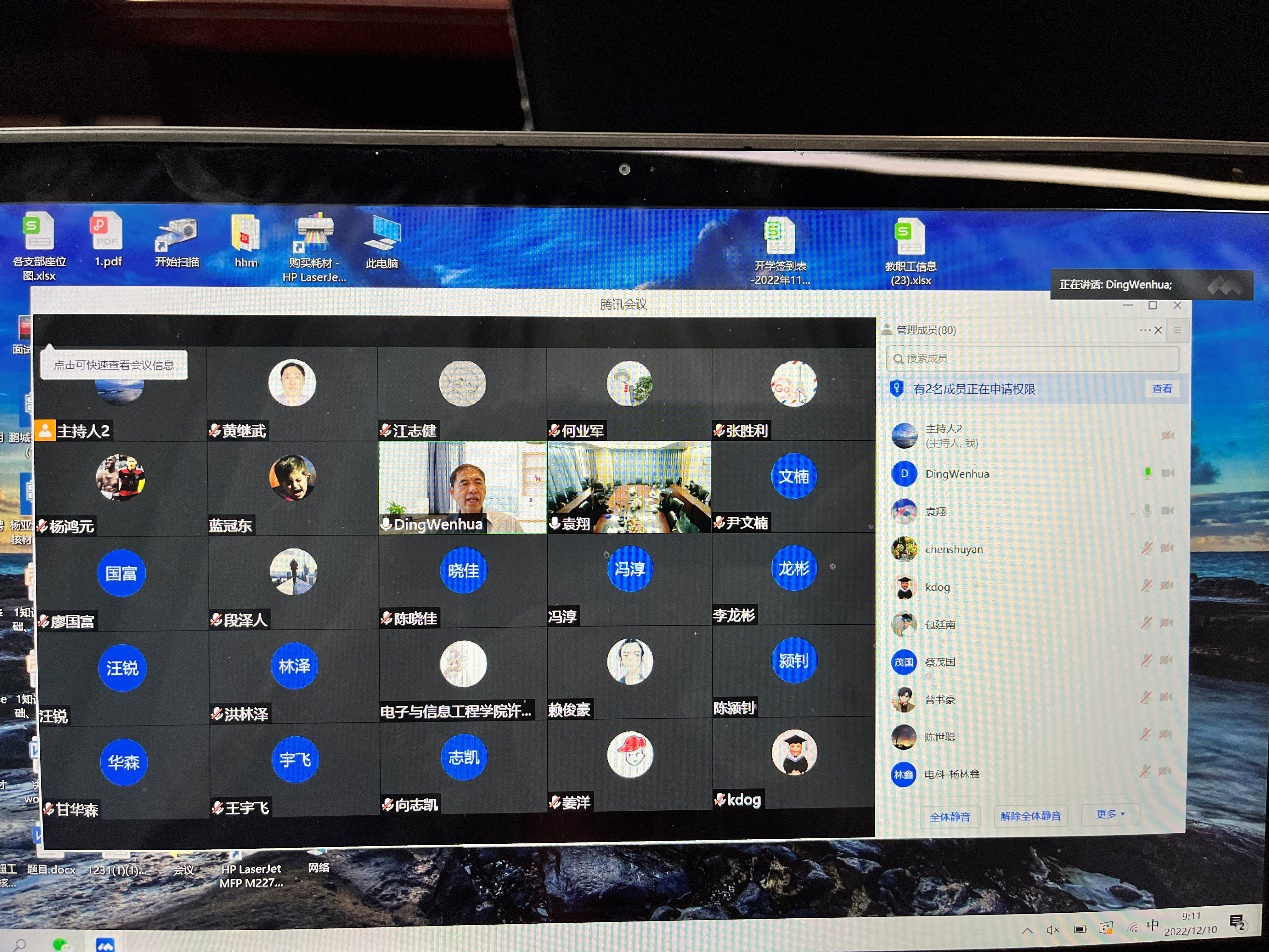Click the hamburger menu icon in members panel
The height and width of the screenshot is (952, 1269).
tap(1178, 330)
